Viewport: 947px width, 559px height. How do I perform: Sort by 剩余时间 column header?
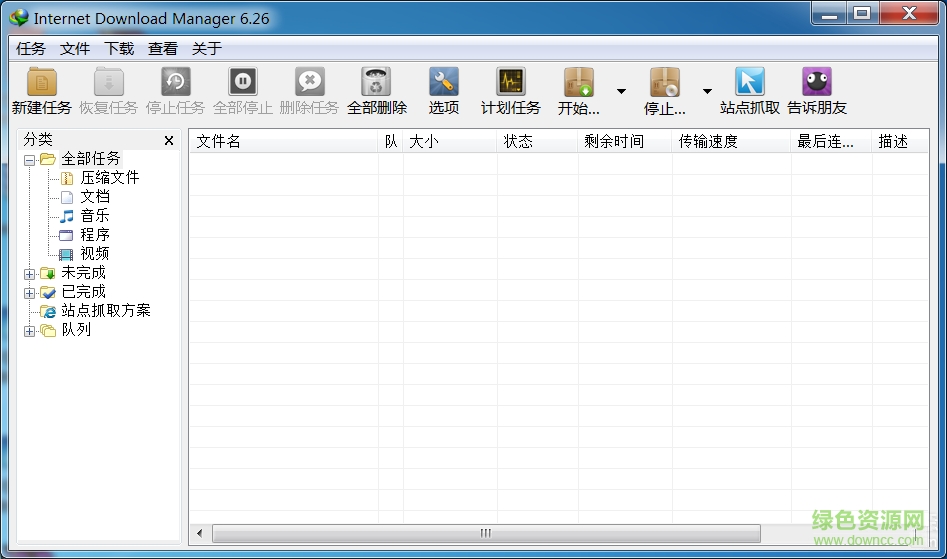pos(625,141)
